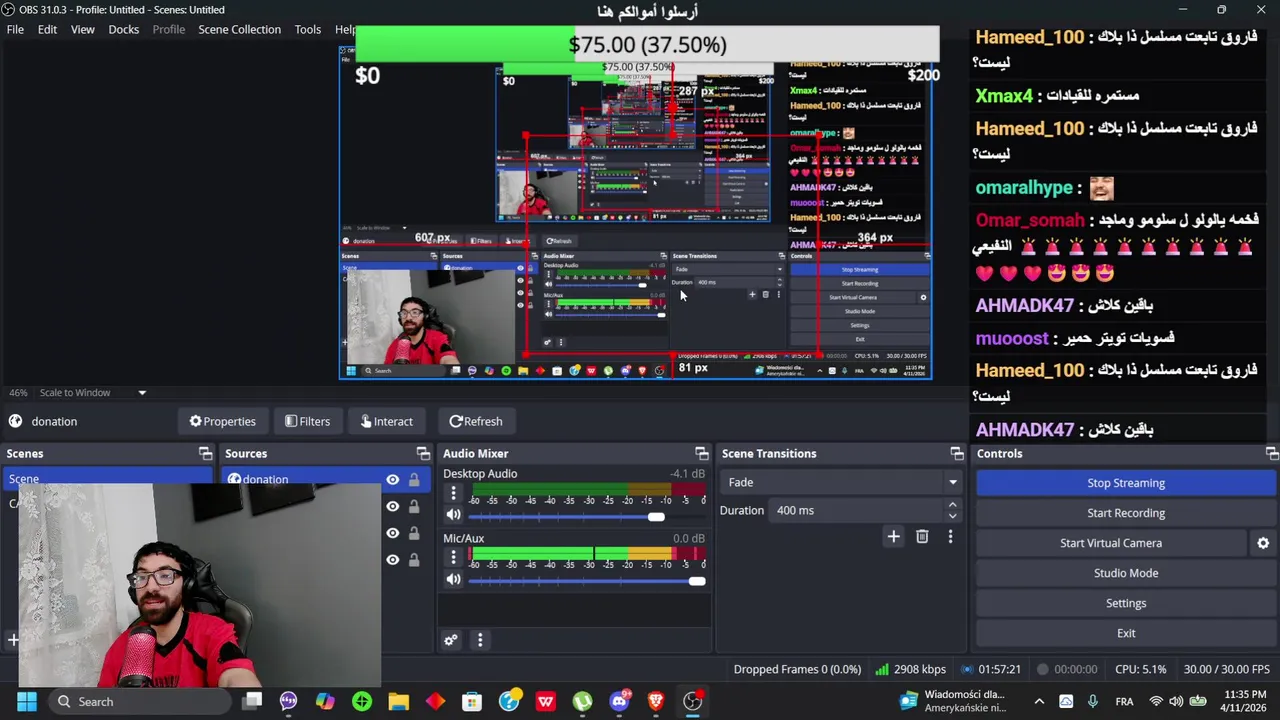Open the Tools menu

[308, 29]
